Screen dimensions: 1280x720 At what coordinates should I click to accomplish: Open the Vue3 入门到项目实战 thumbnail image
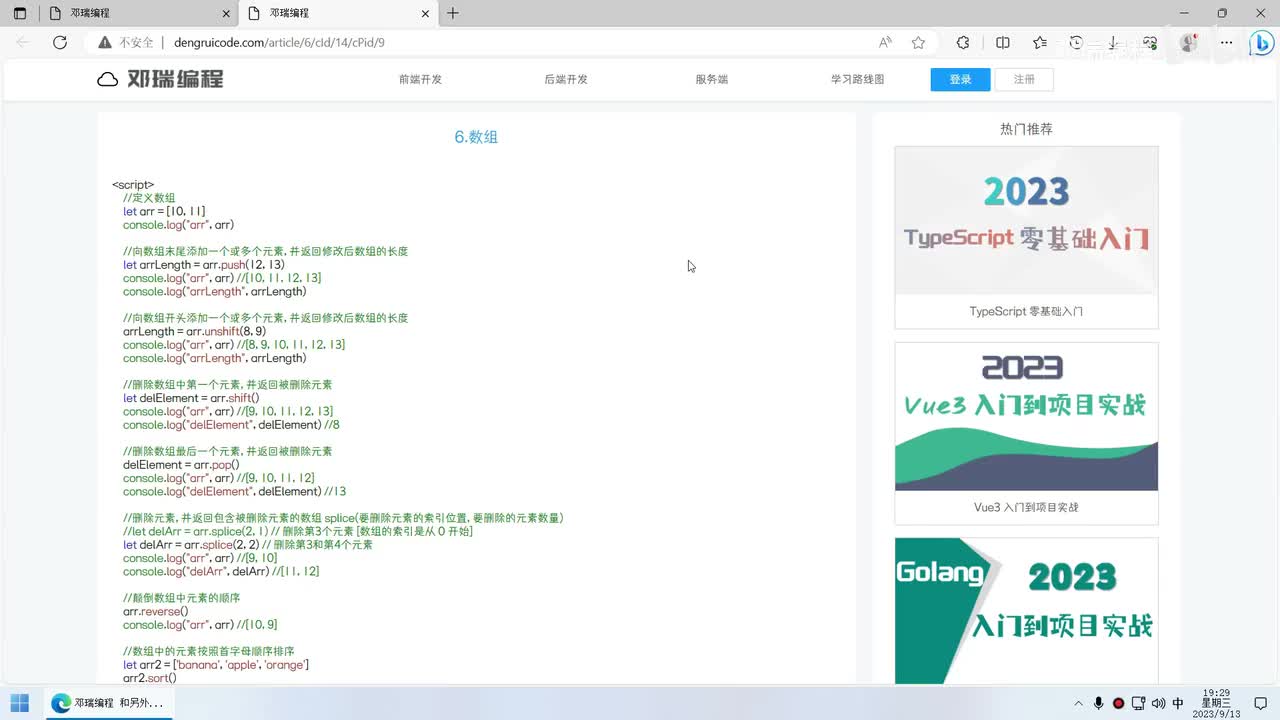tap(1026, 416)
